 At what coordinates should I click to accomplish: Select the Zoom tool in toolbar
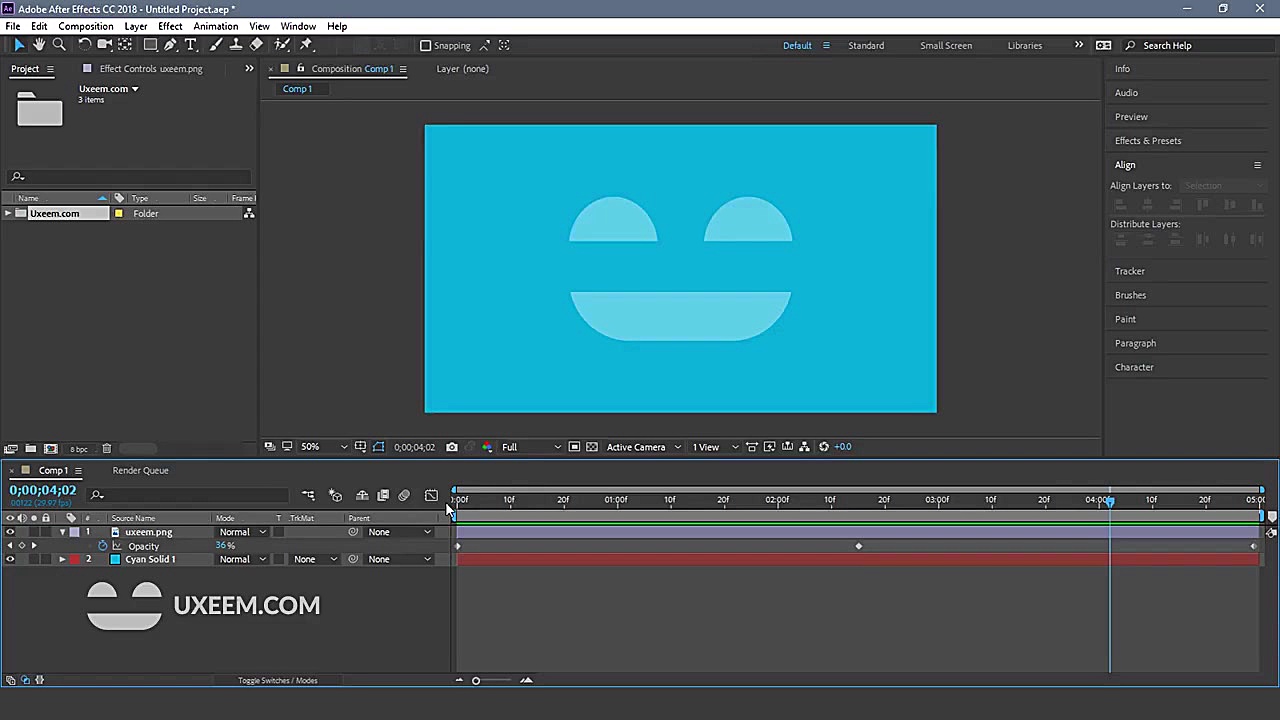[x=59, y=45]
